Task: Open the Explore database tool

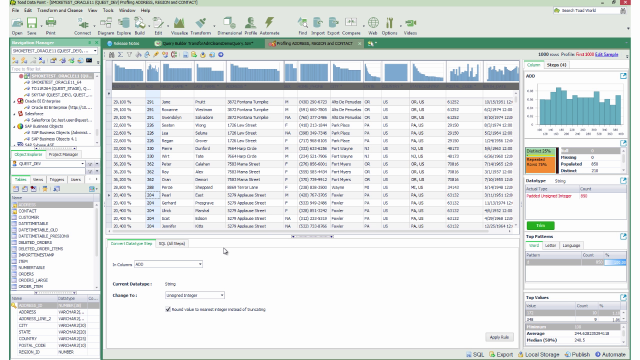Action: [124, 26]
